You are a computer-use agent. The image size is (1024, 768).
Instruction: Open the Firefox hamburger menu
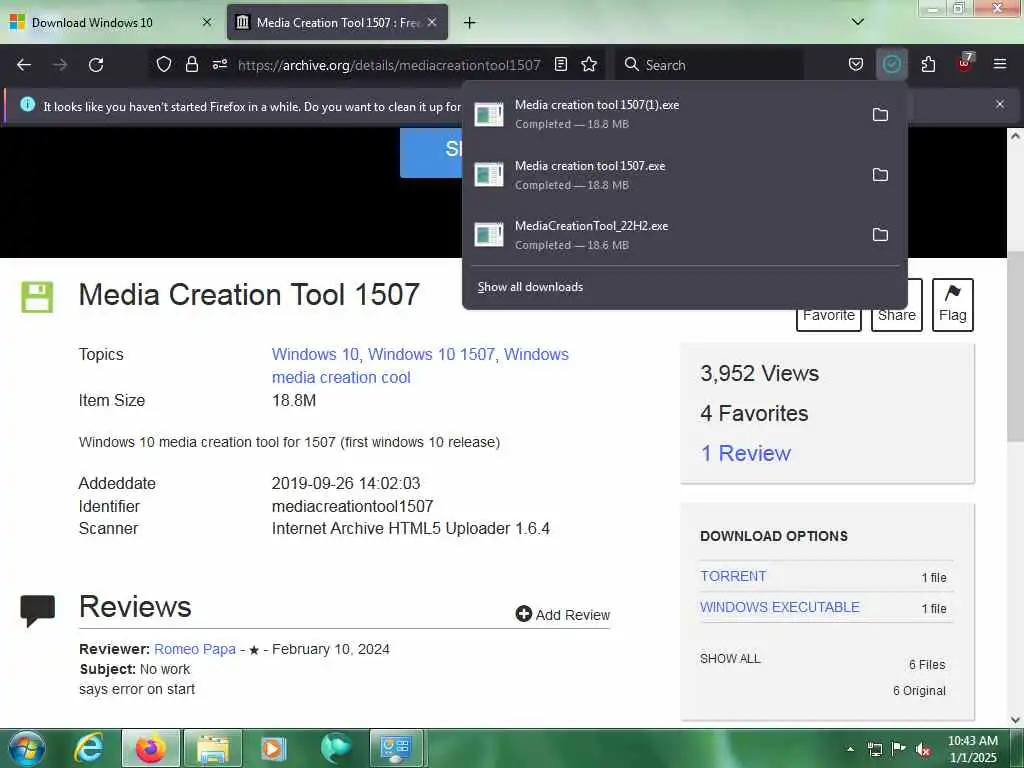click(x=999, y=64)
